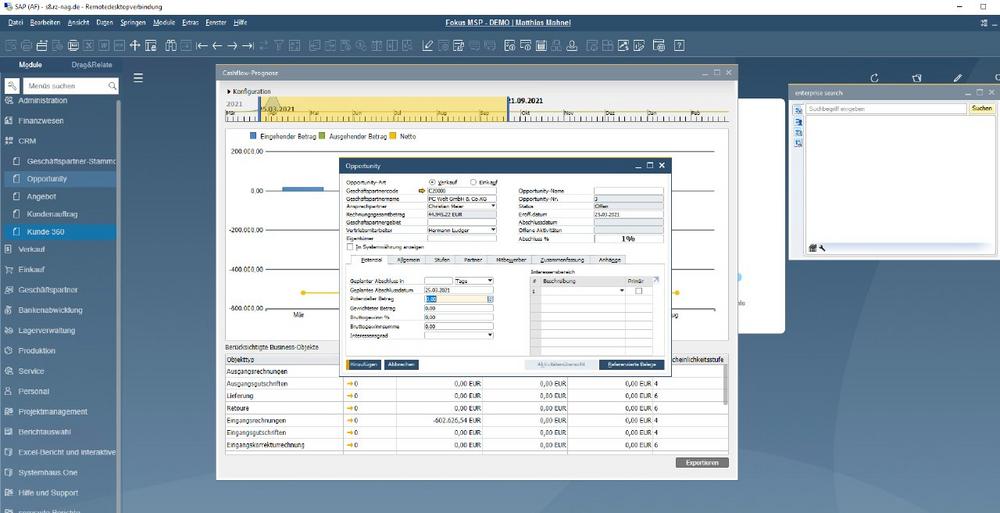This screenshot has height=513, width=1000.
Task: Click the yellow Netto legend swatch
Action: (x=393, y=137)
